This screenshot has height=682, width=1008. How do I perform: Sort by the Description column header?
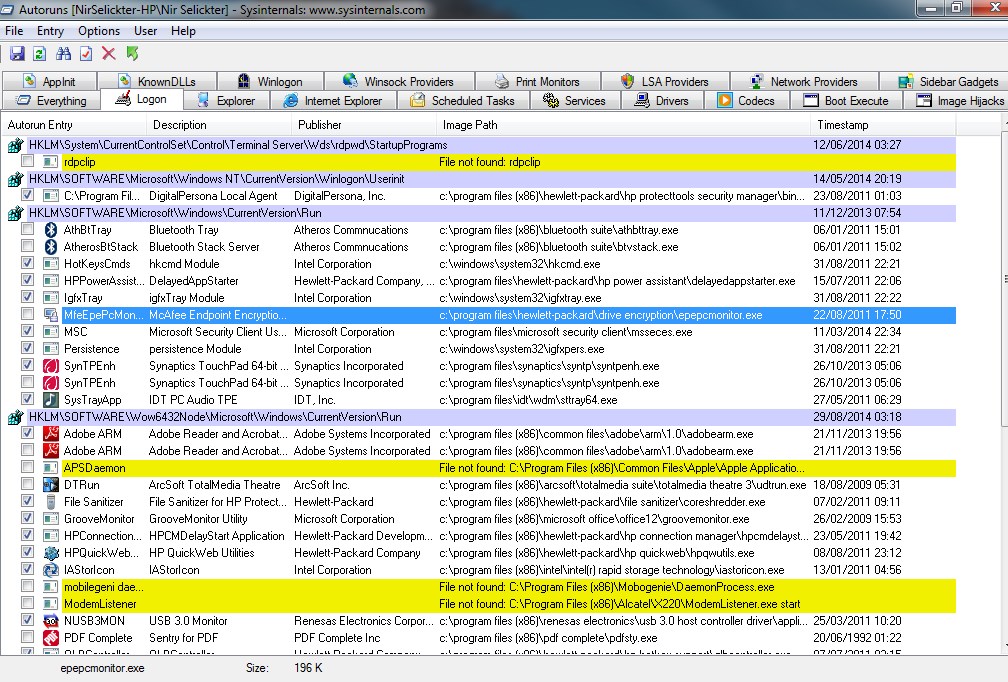219,125
